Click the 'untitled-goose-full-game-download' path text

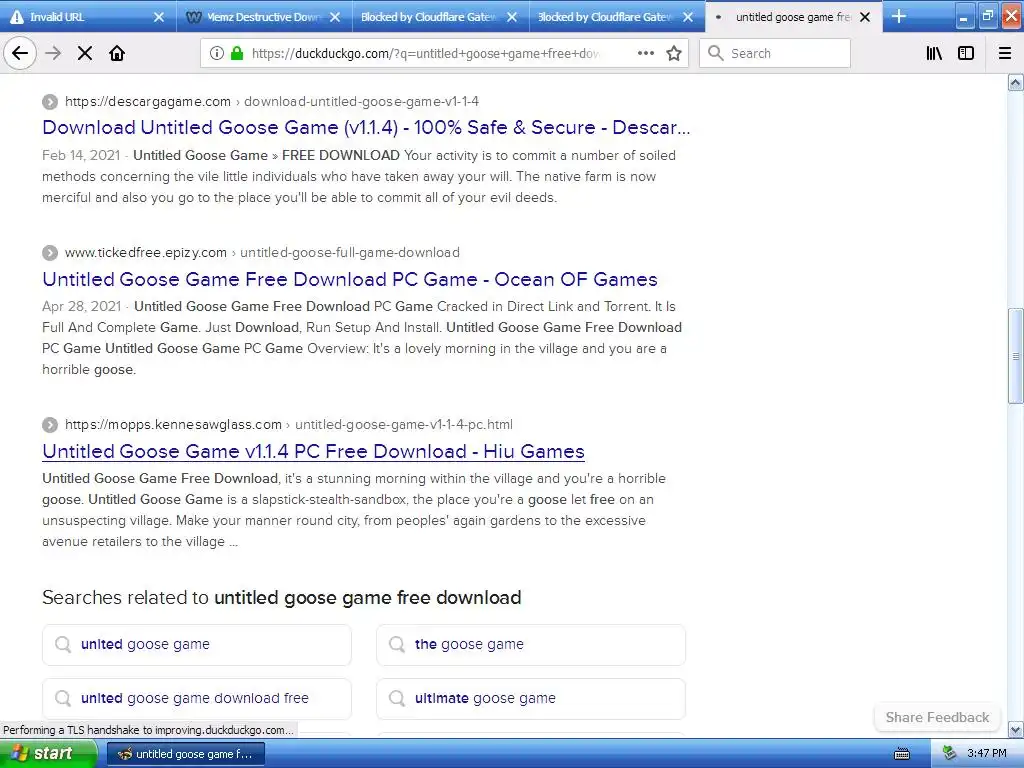click(x=350, y=253)
